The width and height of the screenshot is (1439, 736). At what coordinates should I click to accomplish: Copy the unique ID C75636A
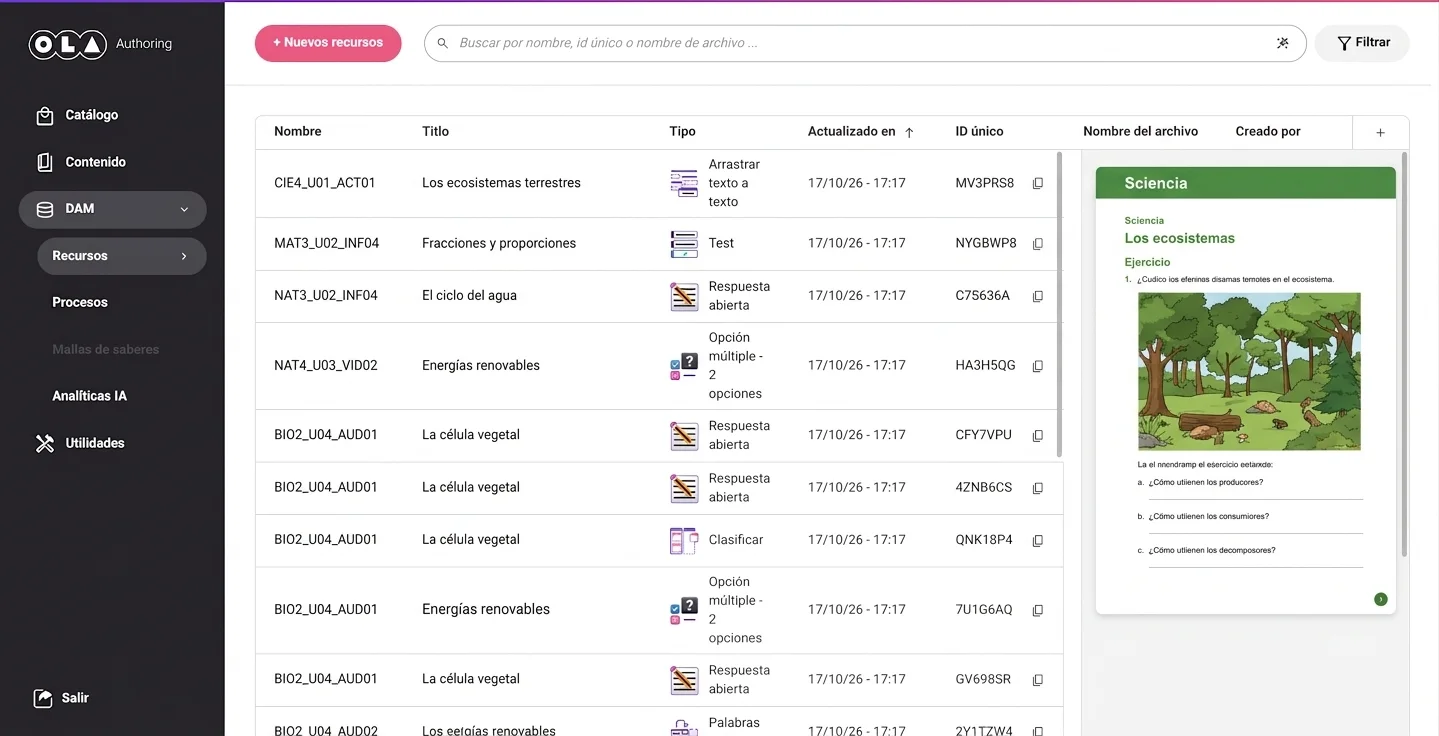pos(1038,296)
